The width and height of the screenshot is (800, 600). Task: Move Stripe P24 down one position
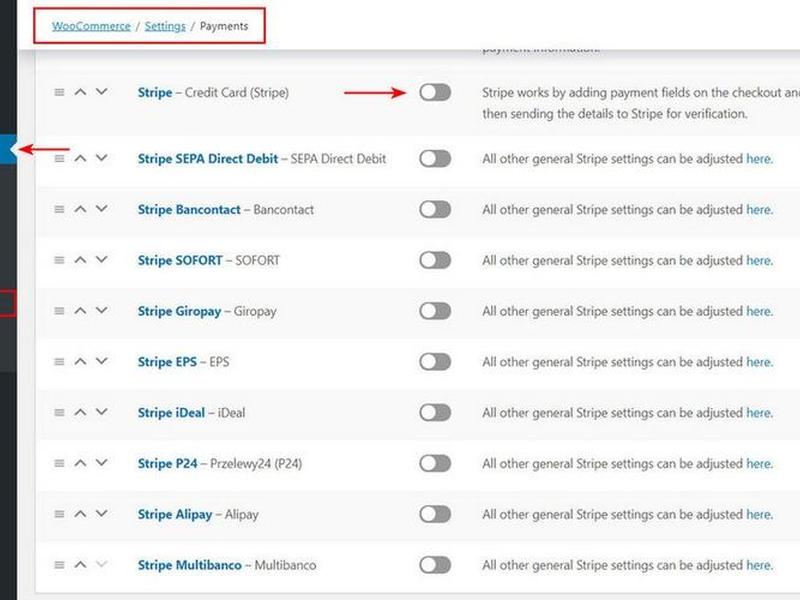pos(102,463)
